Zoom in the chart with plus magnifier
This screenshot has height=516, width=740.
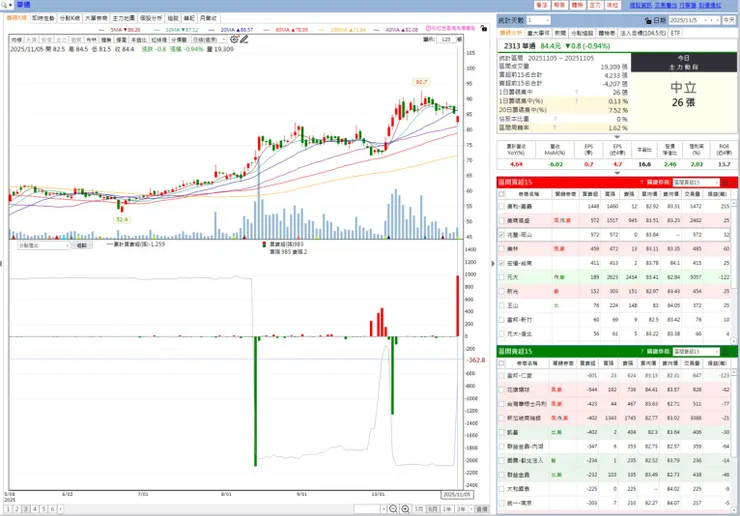(x=405, y=509)
